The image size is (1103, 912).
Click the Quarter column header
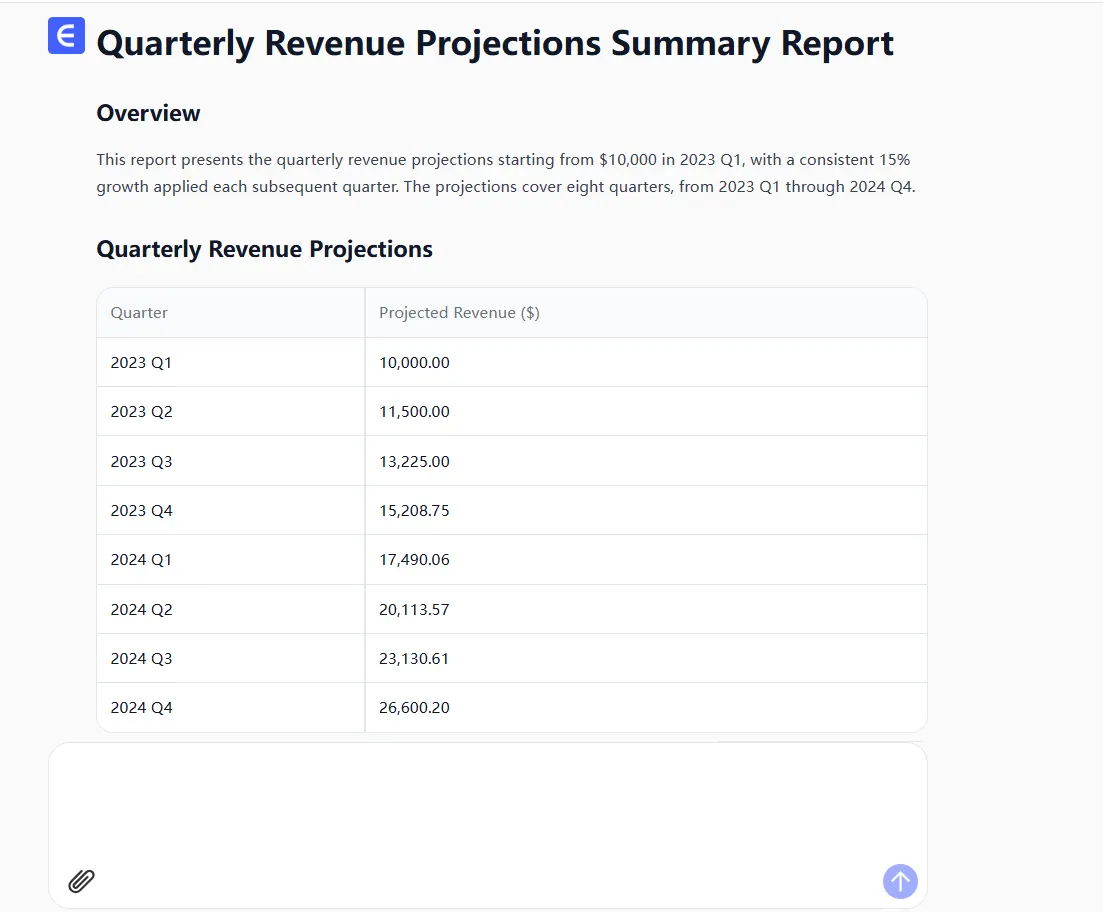pos(139,313)
